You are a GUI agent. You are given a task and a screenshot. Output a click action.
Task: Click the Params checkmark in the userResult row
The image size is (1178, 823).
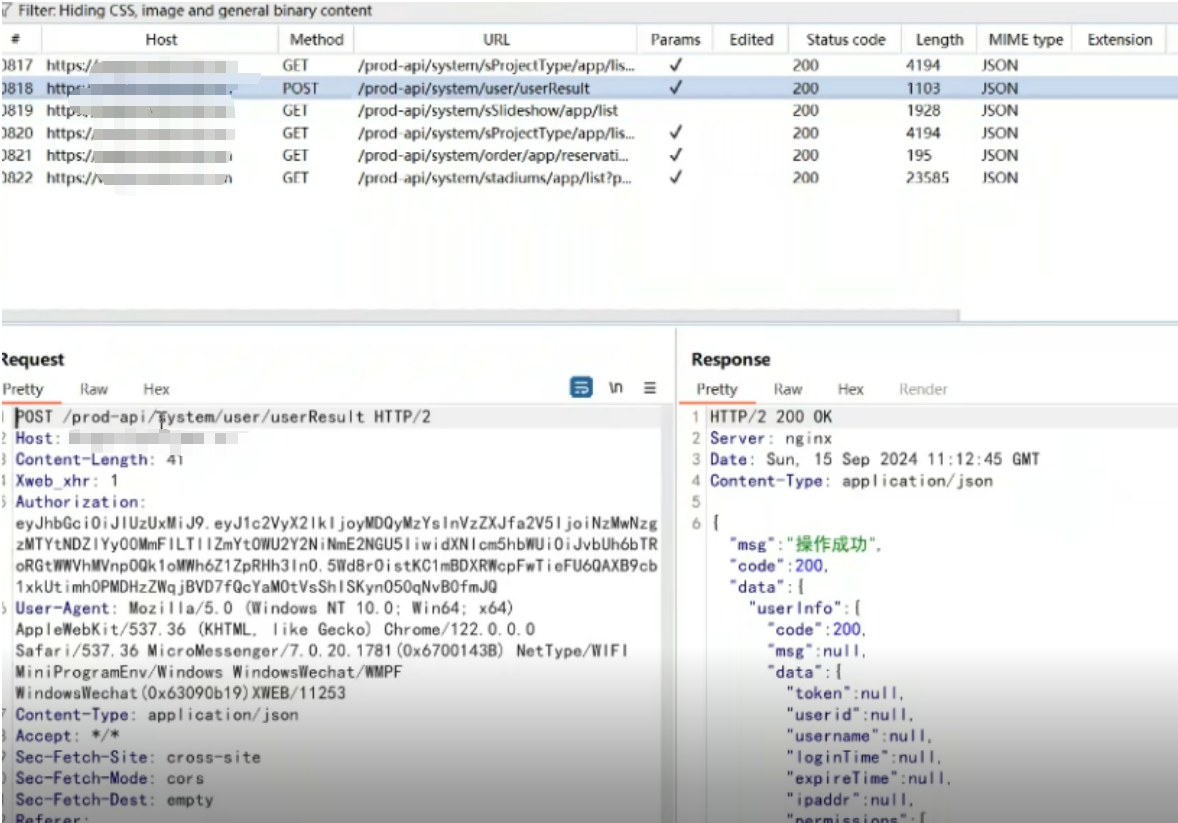click(675, 88)
